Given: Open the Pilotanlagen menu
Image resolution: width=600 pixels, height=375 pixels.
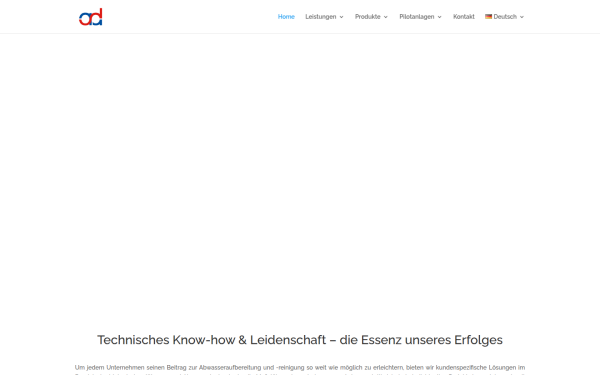Looking at the screenshot, I should click(x=417, y=17).
